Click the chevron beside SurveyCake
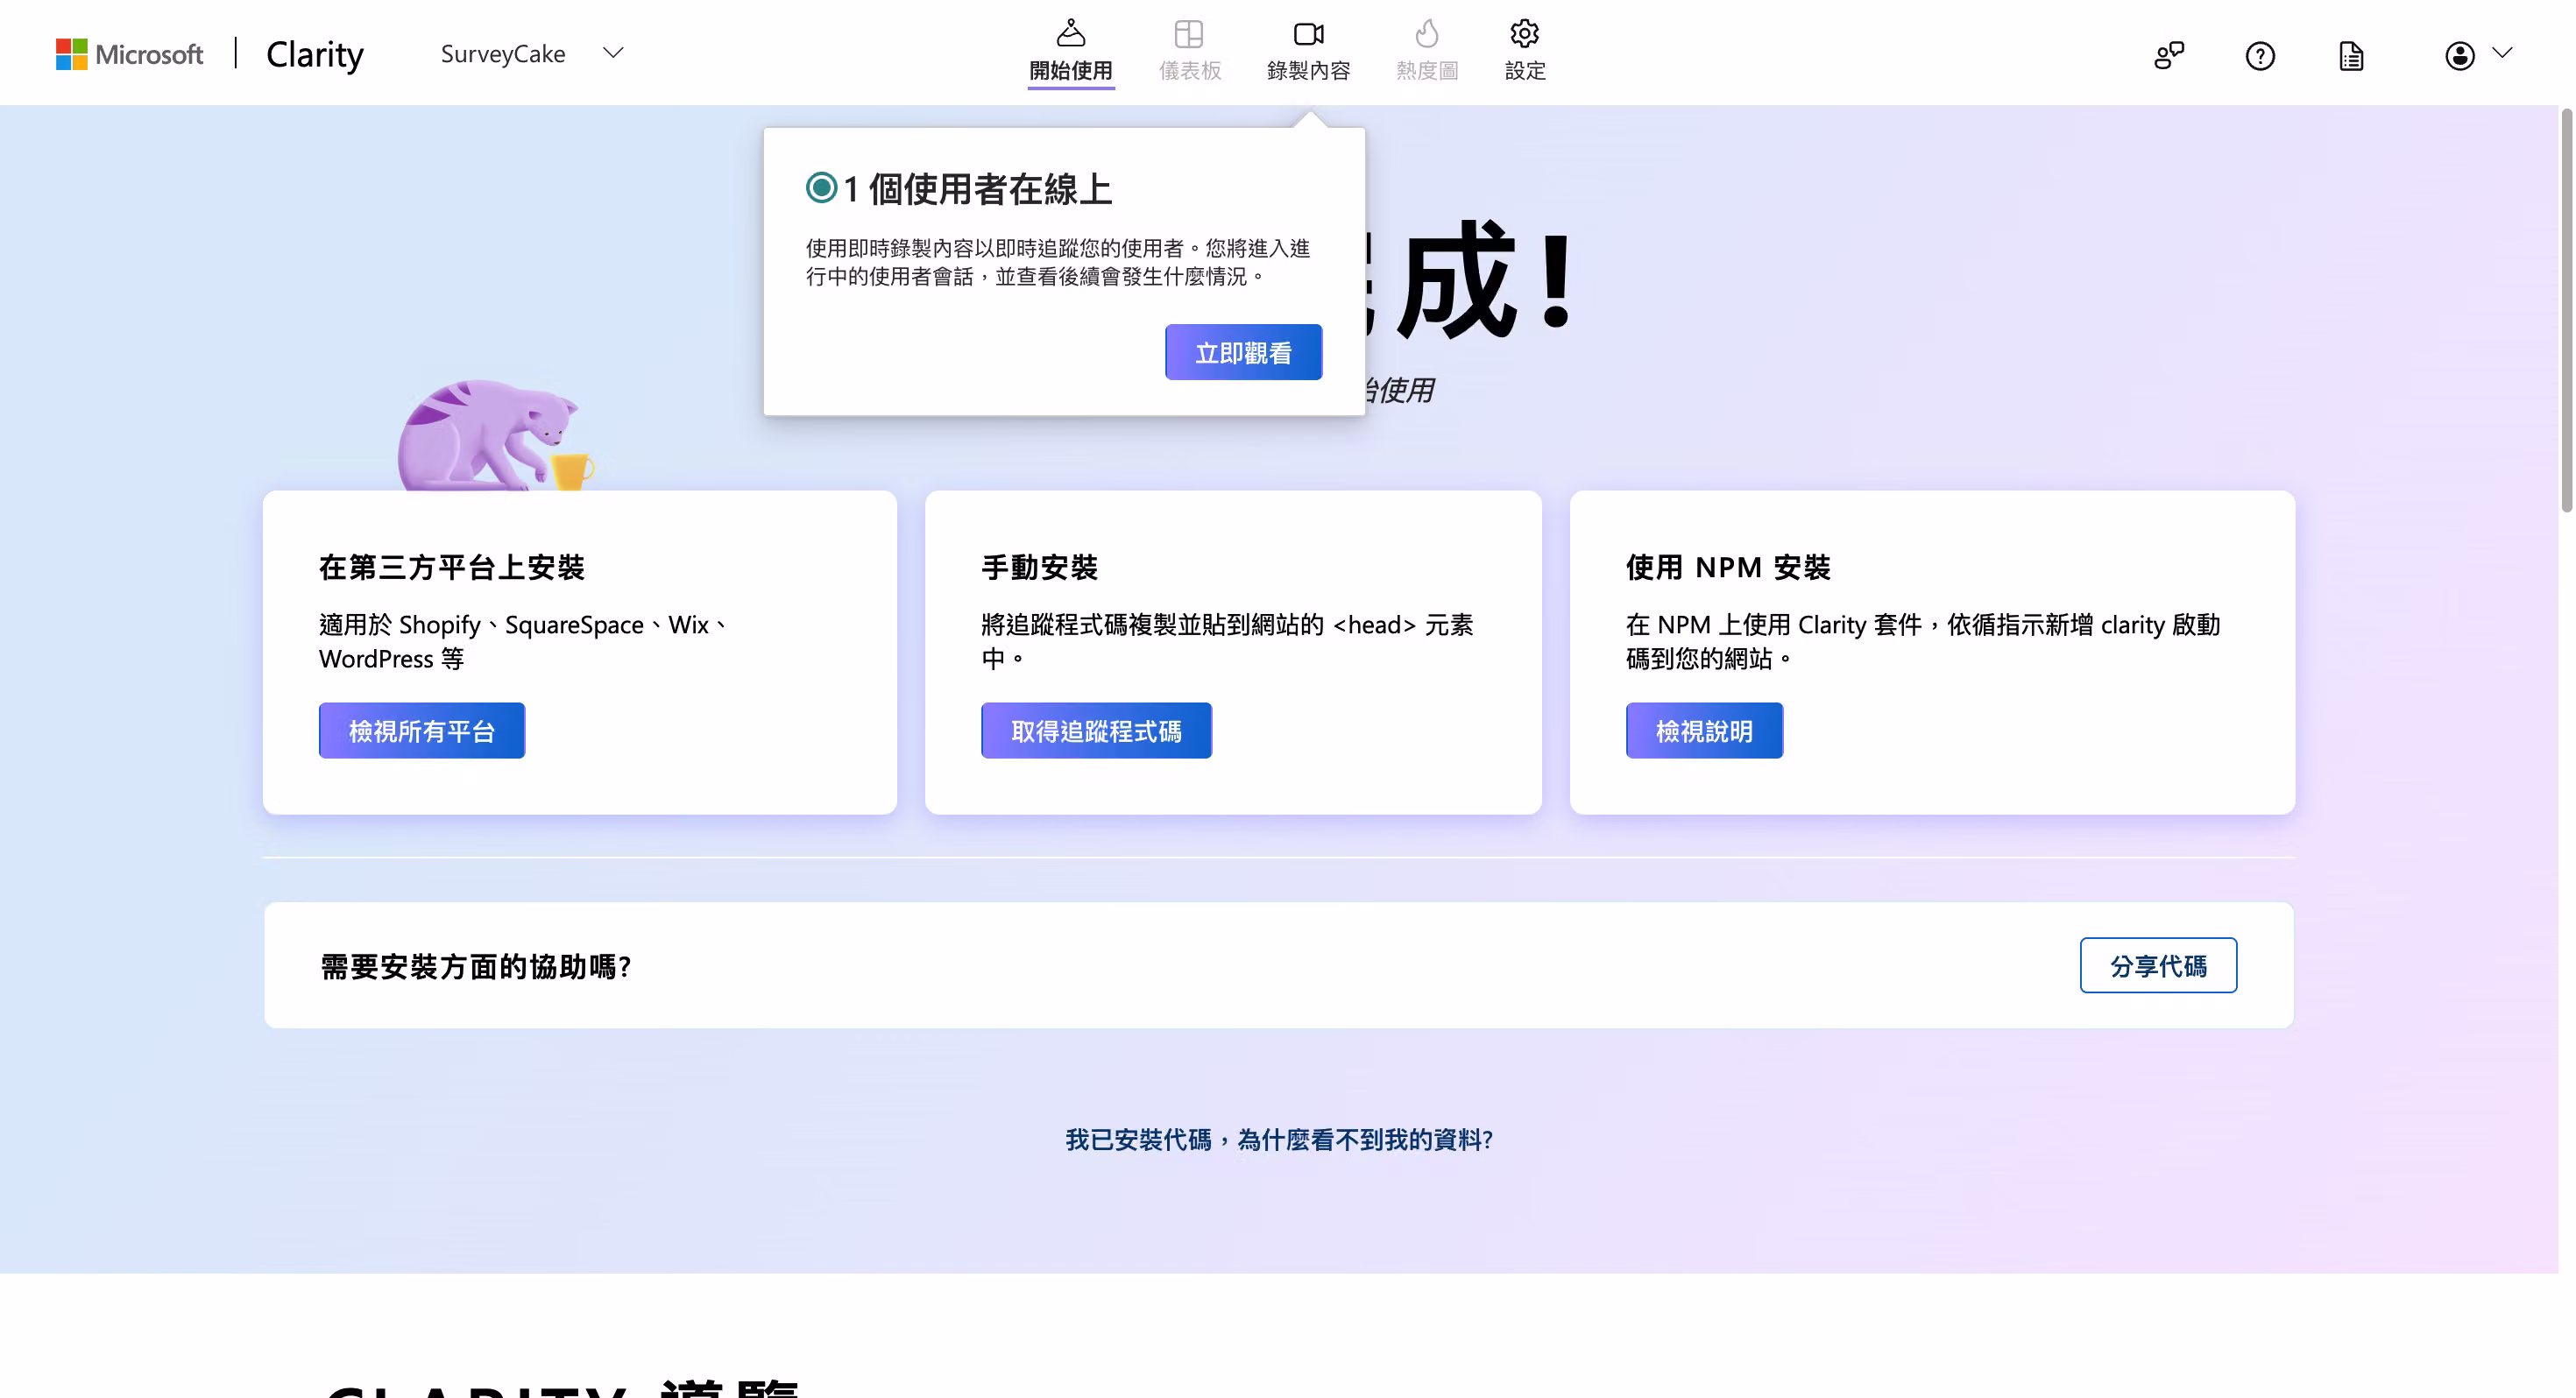This screenshot has height=1398, width=2576. pyautogui.click(x=613, y=53)
